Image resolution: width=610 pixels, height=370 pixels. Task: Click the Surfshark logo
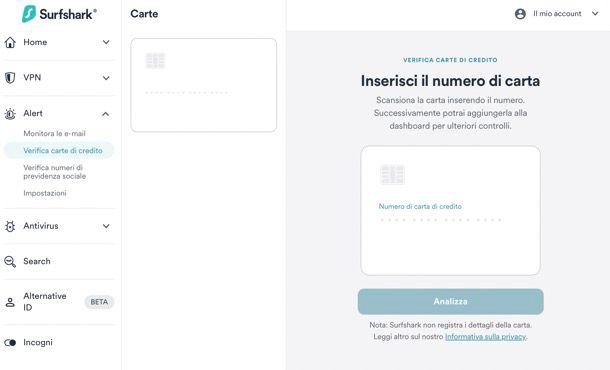click(59, 14)
